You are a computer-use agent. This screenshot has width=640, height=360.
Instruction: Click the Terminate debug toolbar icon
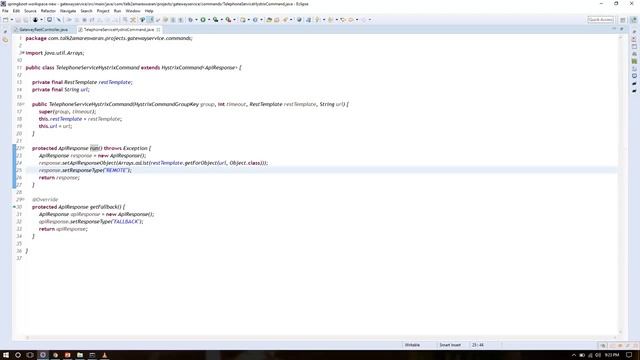[84, 20]
